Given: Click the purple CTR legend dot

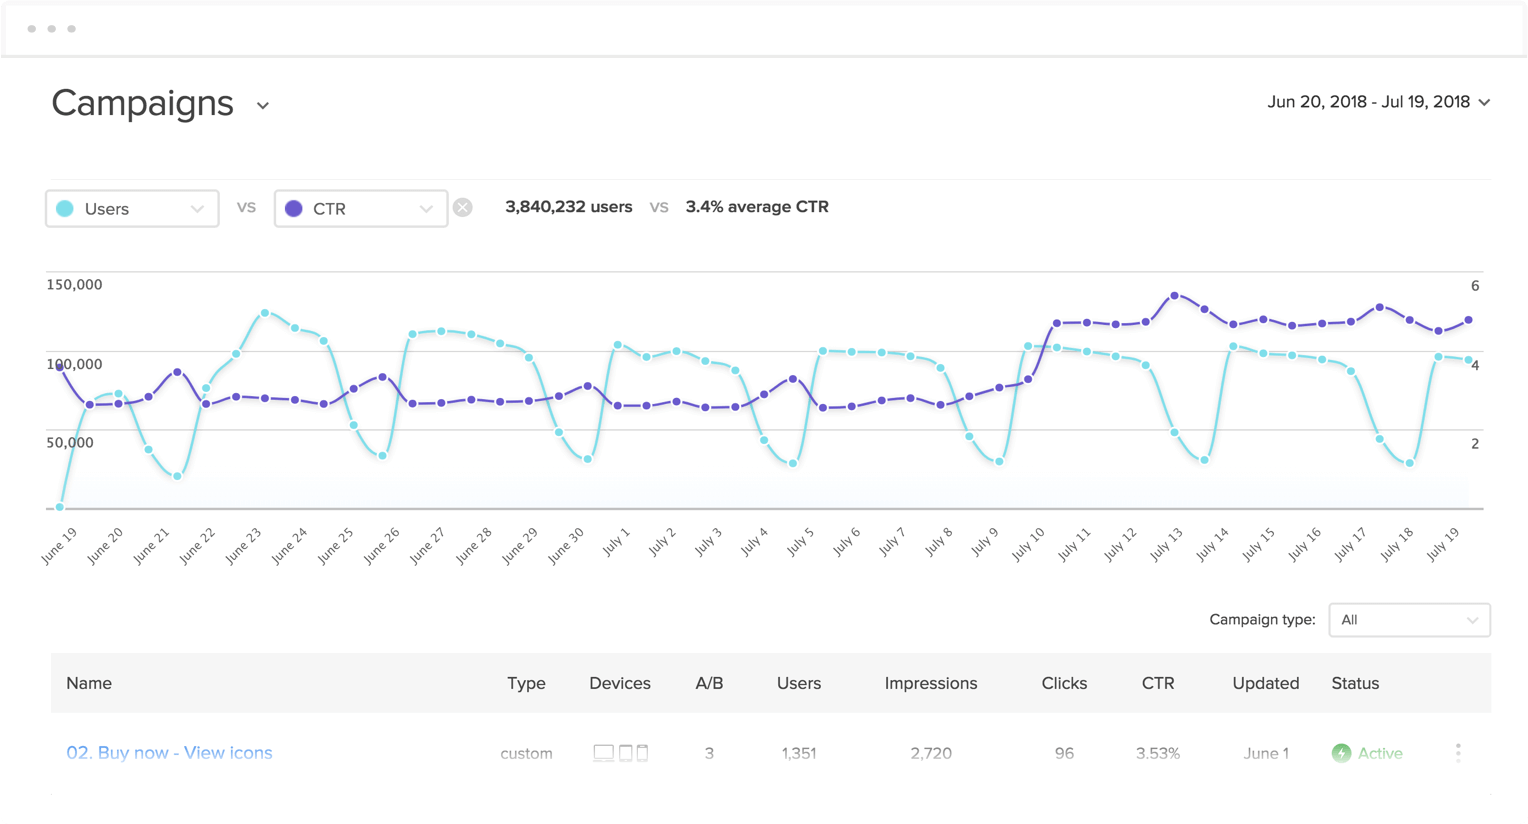Looking at the screenshot, I should 294,209.
